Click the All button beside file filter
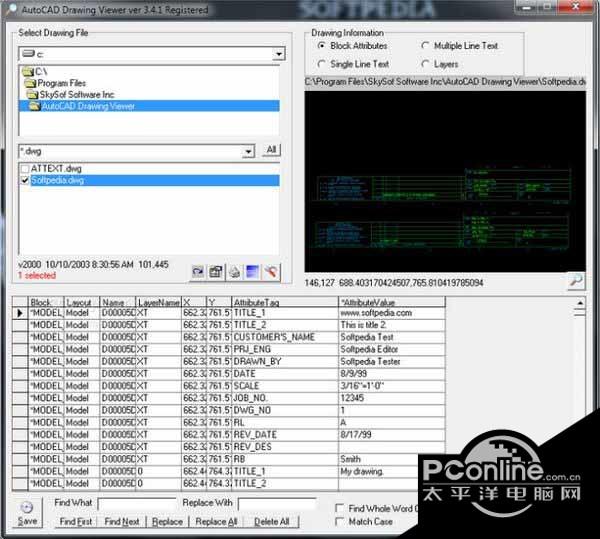The width and height of the screenshot is (600, 539). pyautogui.click(x=271, y=150)
